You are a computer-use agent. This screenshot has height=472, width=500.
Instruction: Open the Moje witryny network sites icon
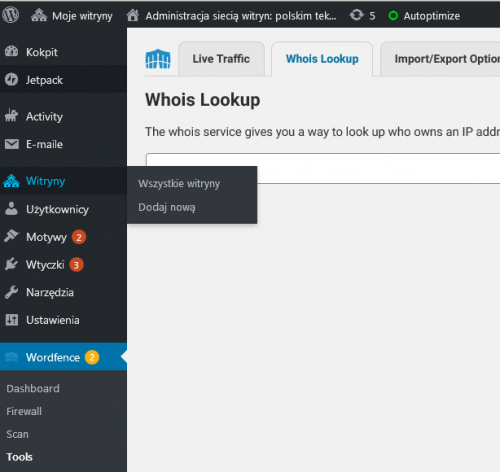39,15
